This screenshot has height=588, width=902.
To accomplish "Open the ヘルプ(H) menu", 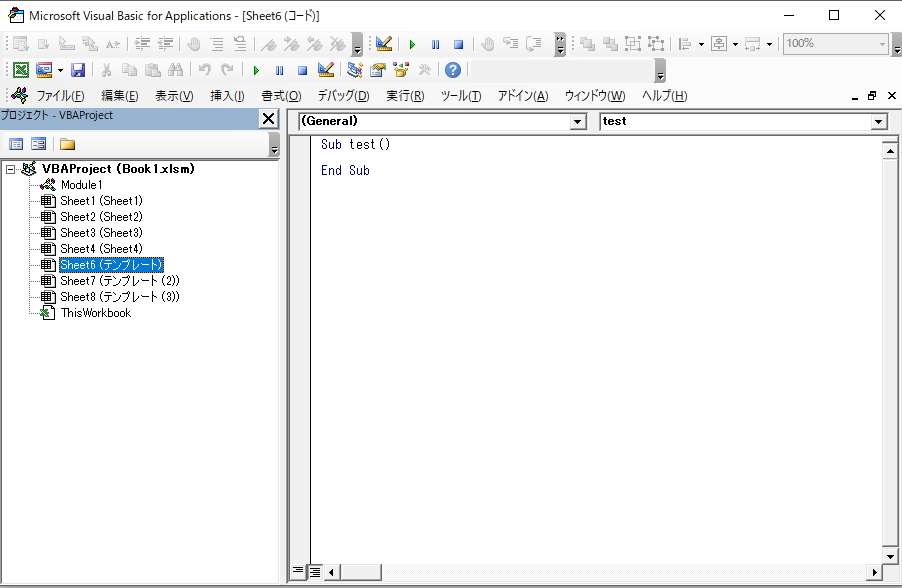I will 664,96.
